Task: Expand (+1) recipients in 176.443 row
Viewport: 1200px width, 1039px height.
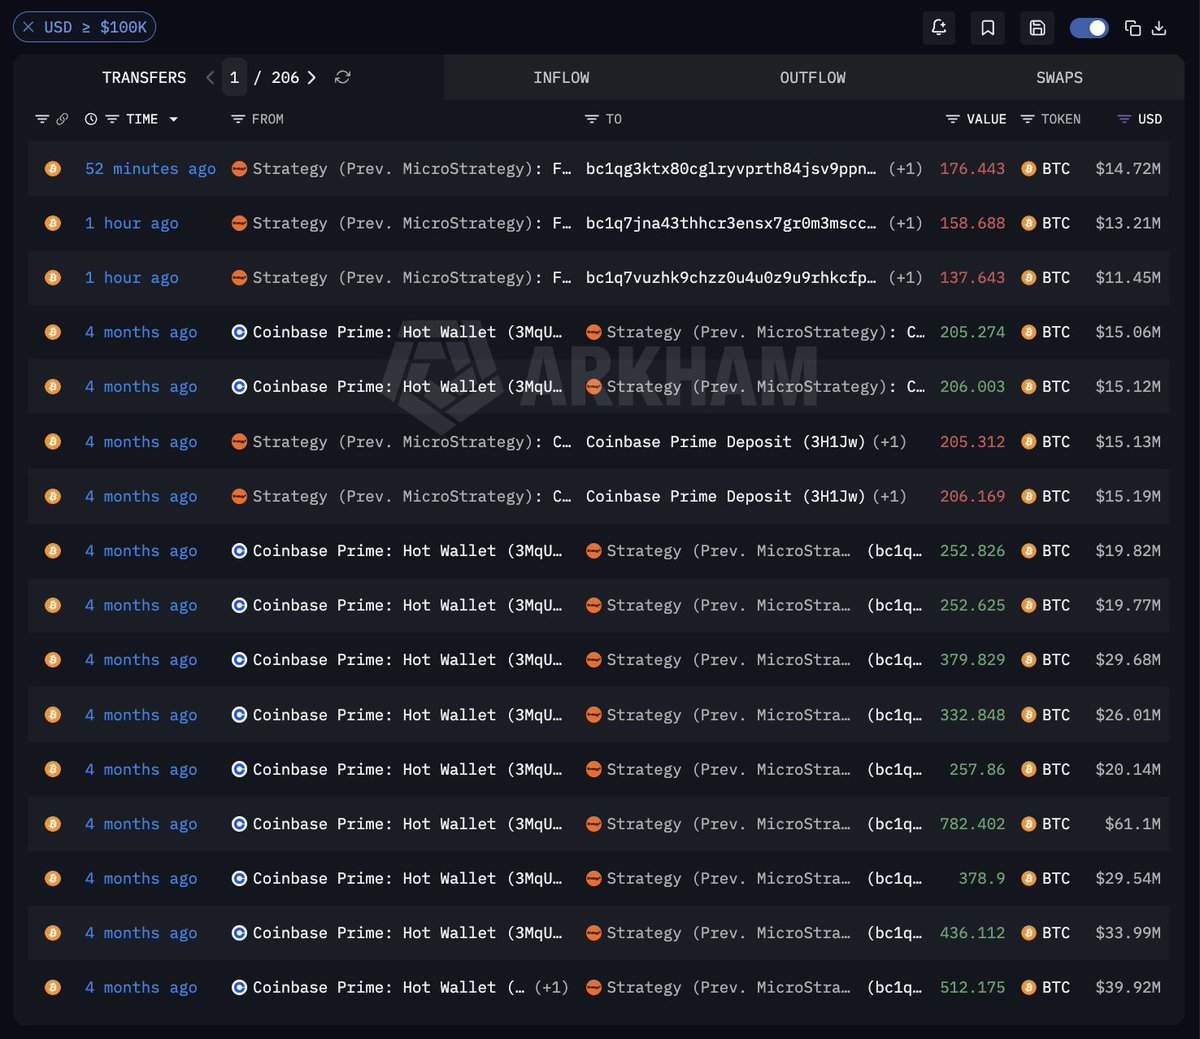Action: [x=906, y=168]
